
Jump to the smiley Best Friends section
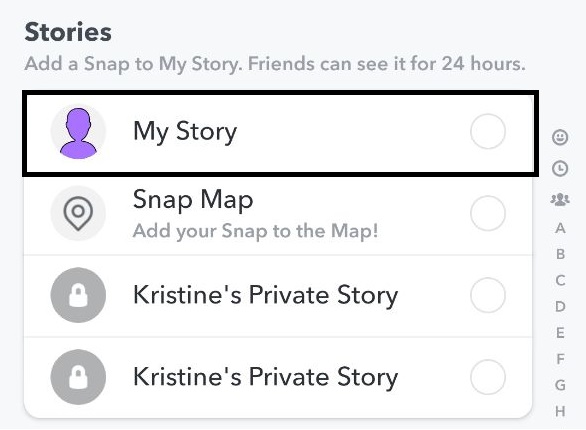point(560,137)
